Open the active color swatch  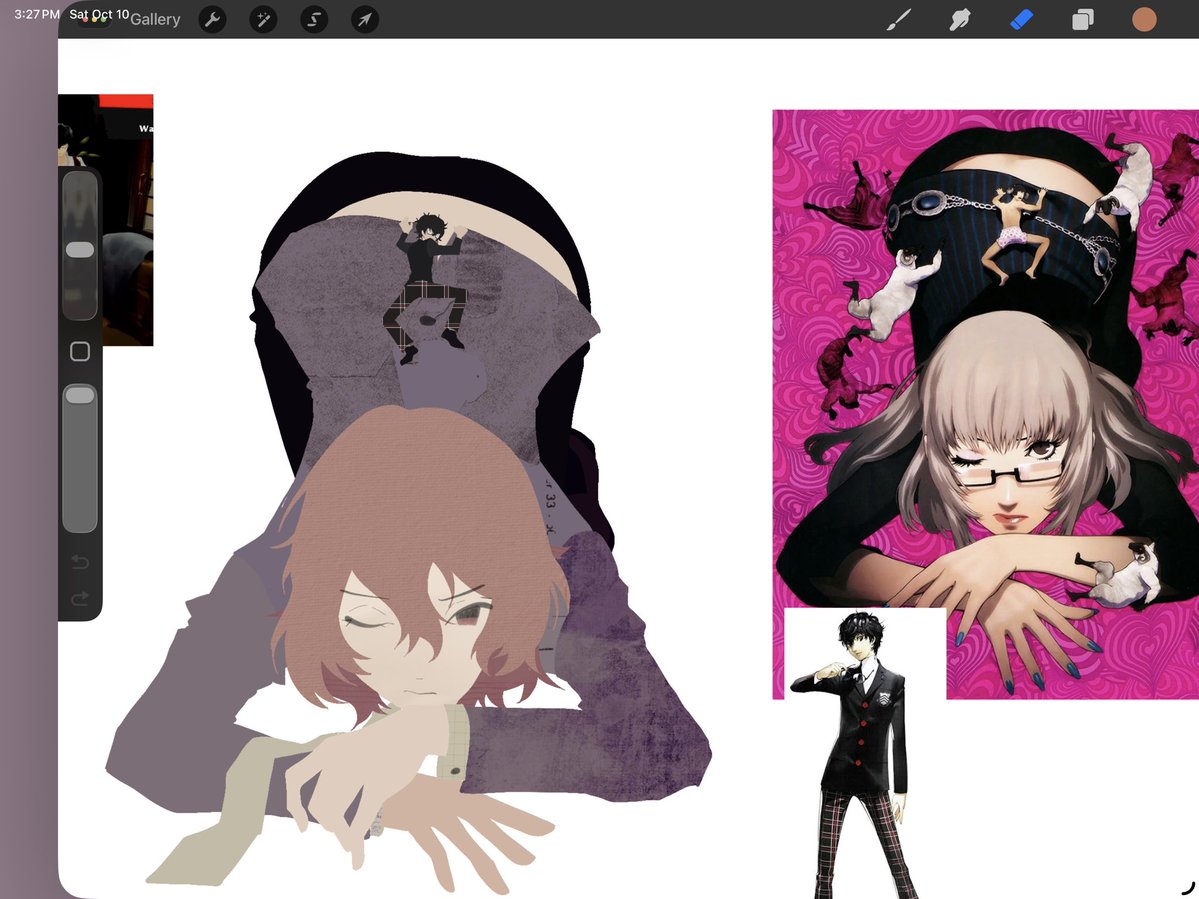coord(1144,20)
